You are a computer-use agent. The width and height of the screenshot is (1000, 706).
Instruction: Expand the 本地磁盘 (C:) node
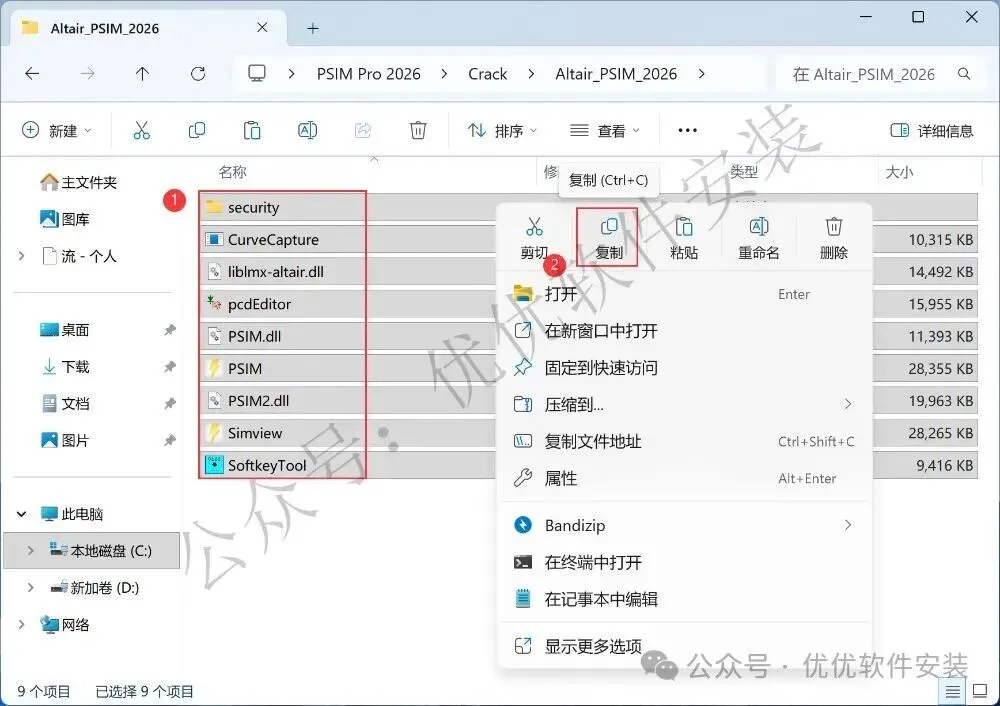[x=31, y=550]
